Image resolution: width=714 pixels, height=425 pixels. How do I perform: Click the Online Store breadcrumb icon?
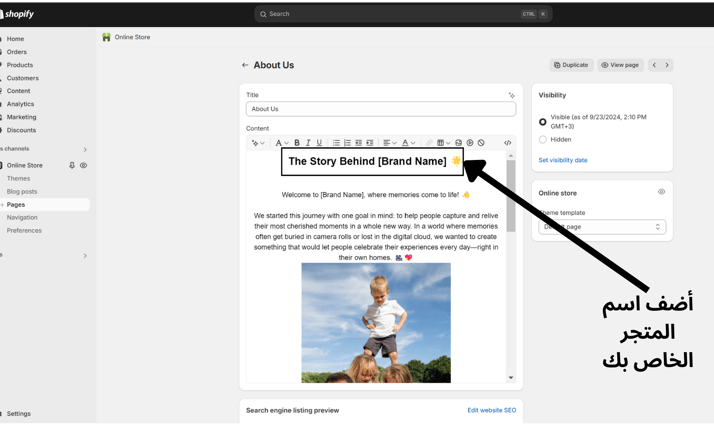[106, 37]
